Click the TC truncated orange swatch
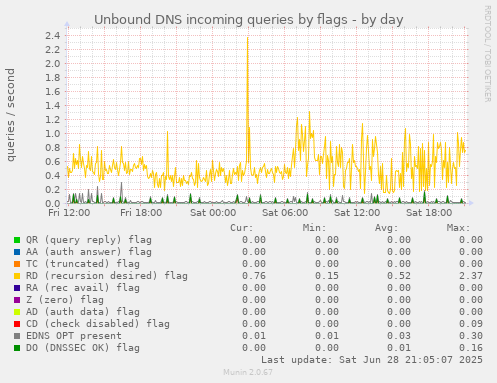 pos(17,264)
